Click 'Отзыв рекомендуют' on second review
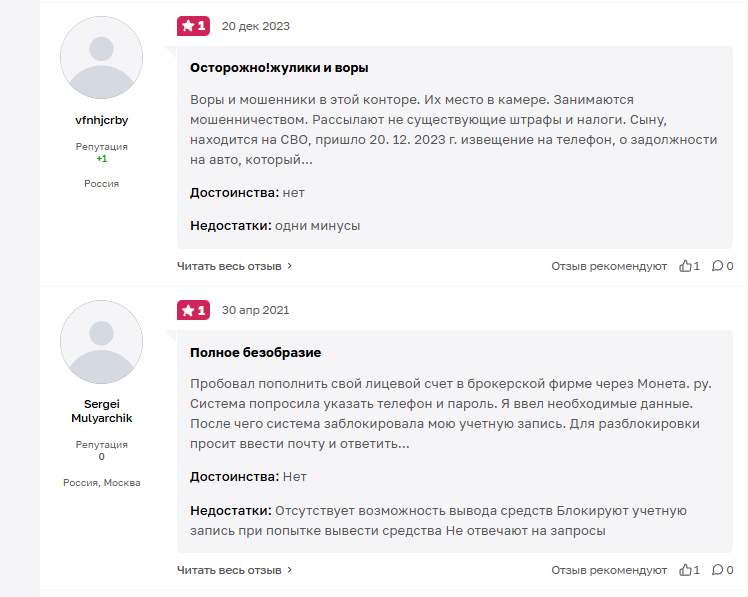 (x=609, y=570)
